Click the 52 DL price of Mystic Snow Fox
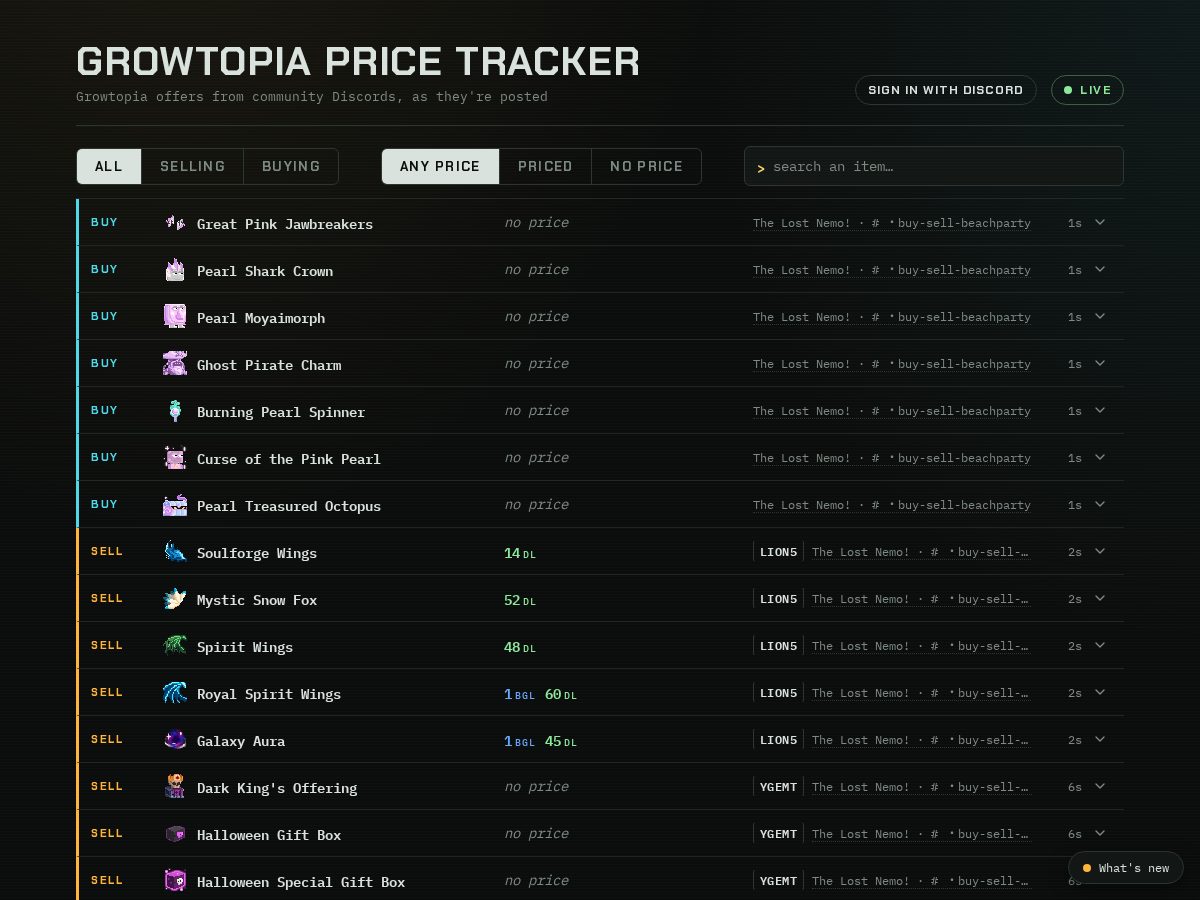 pyautogui.click(x=520, y=600)
